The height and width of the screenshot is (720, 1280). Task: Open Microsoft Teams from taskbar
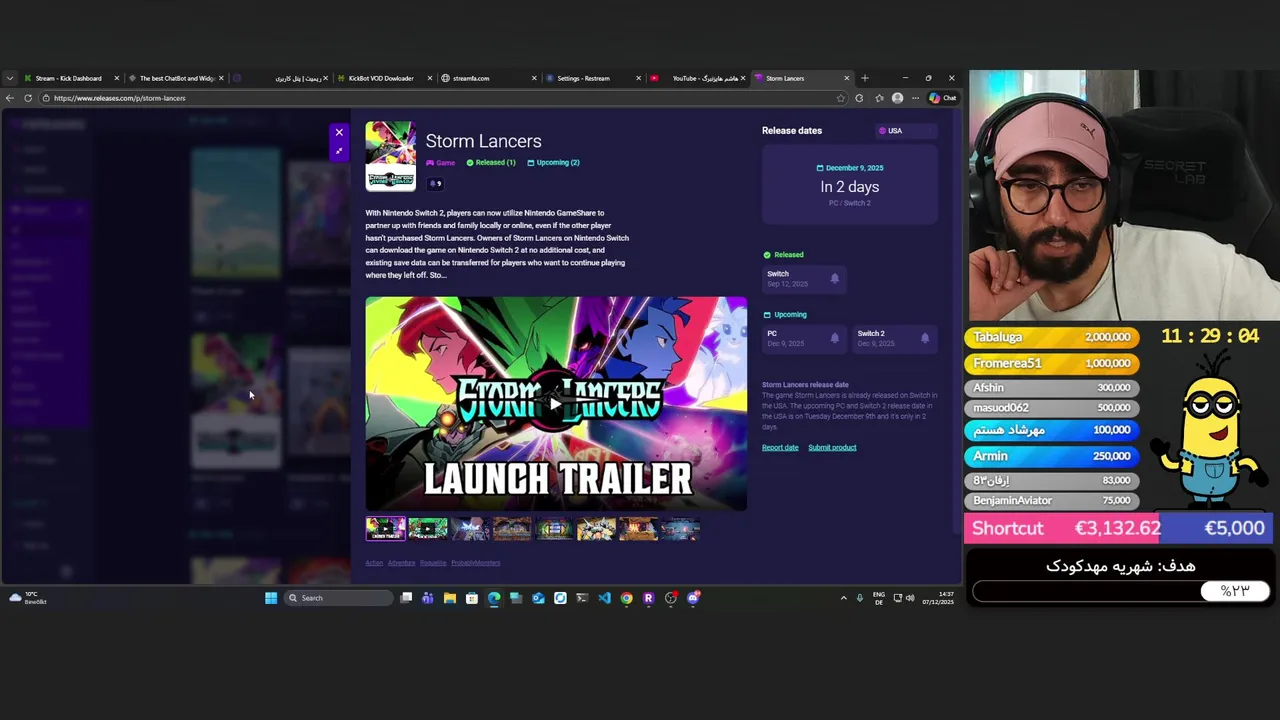click(428, 598)
